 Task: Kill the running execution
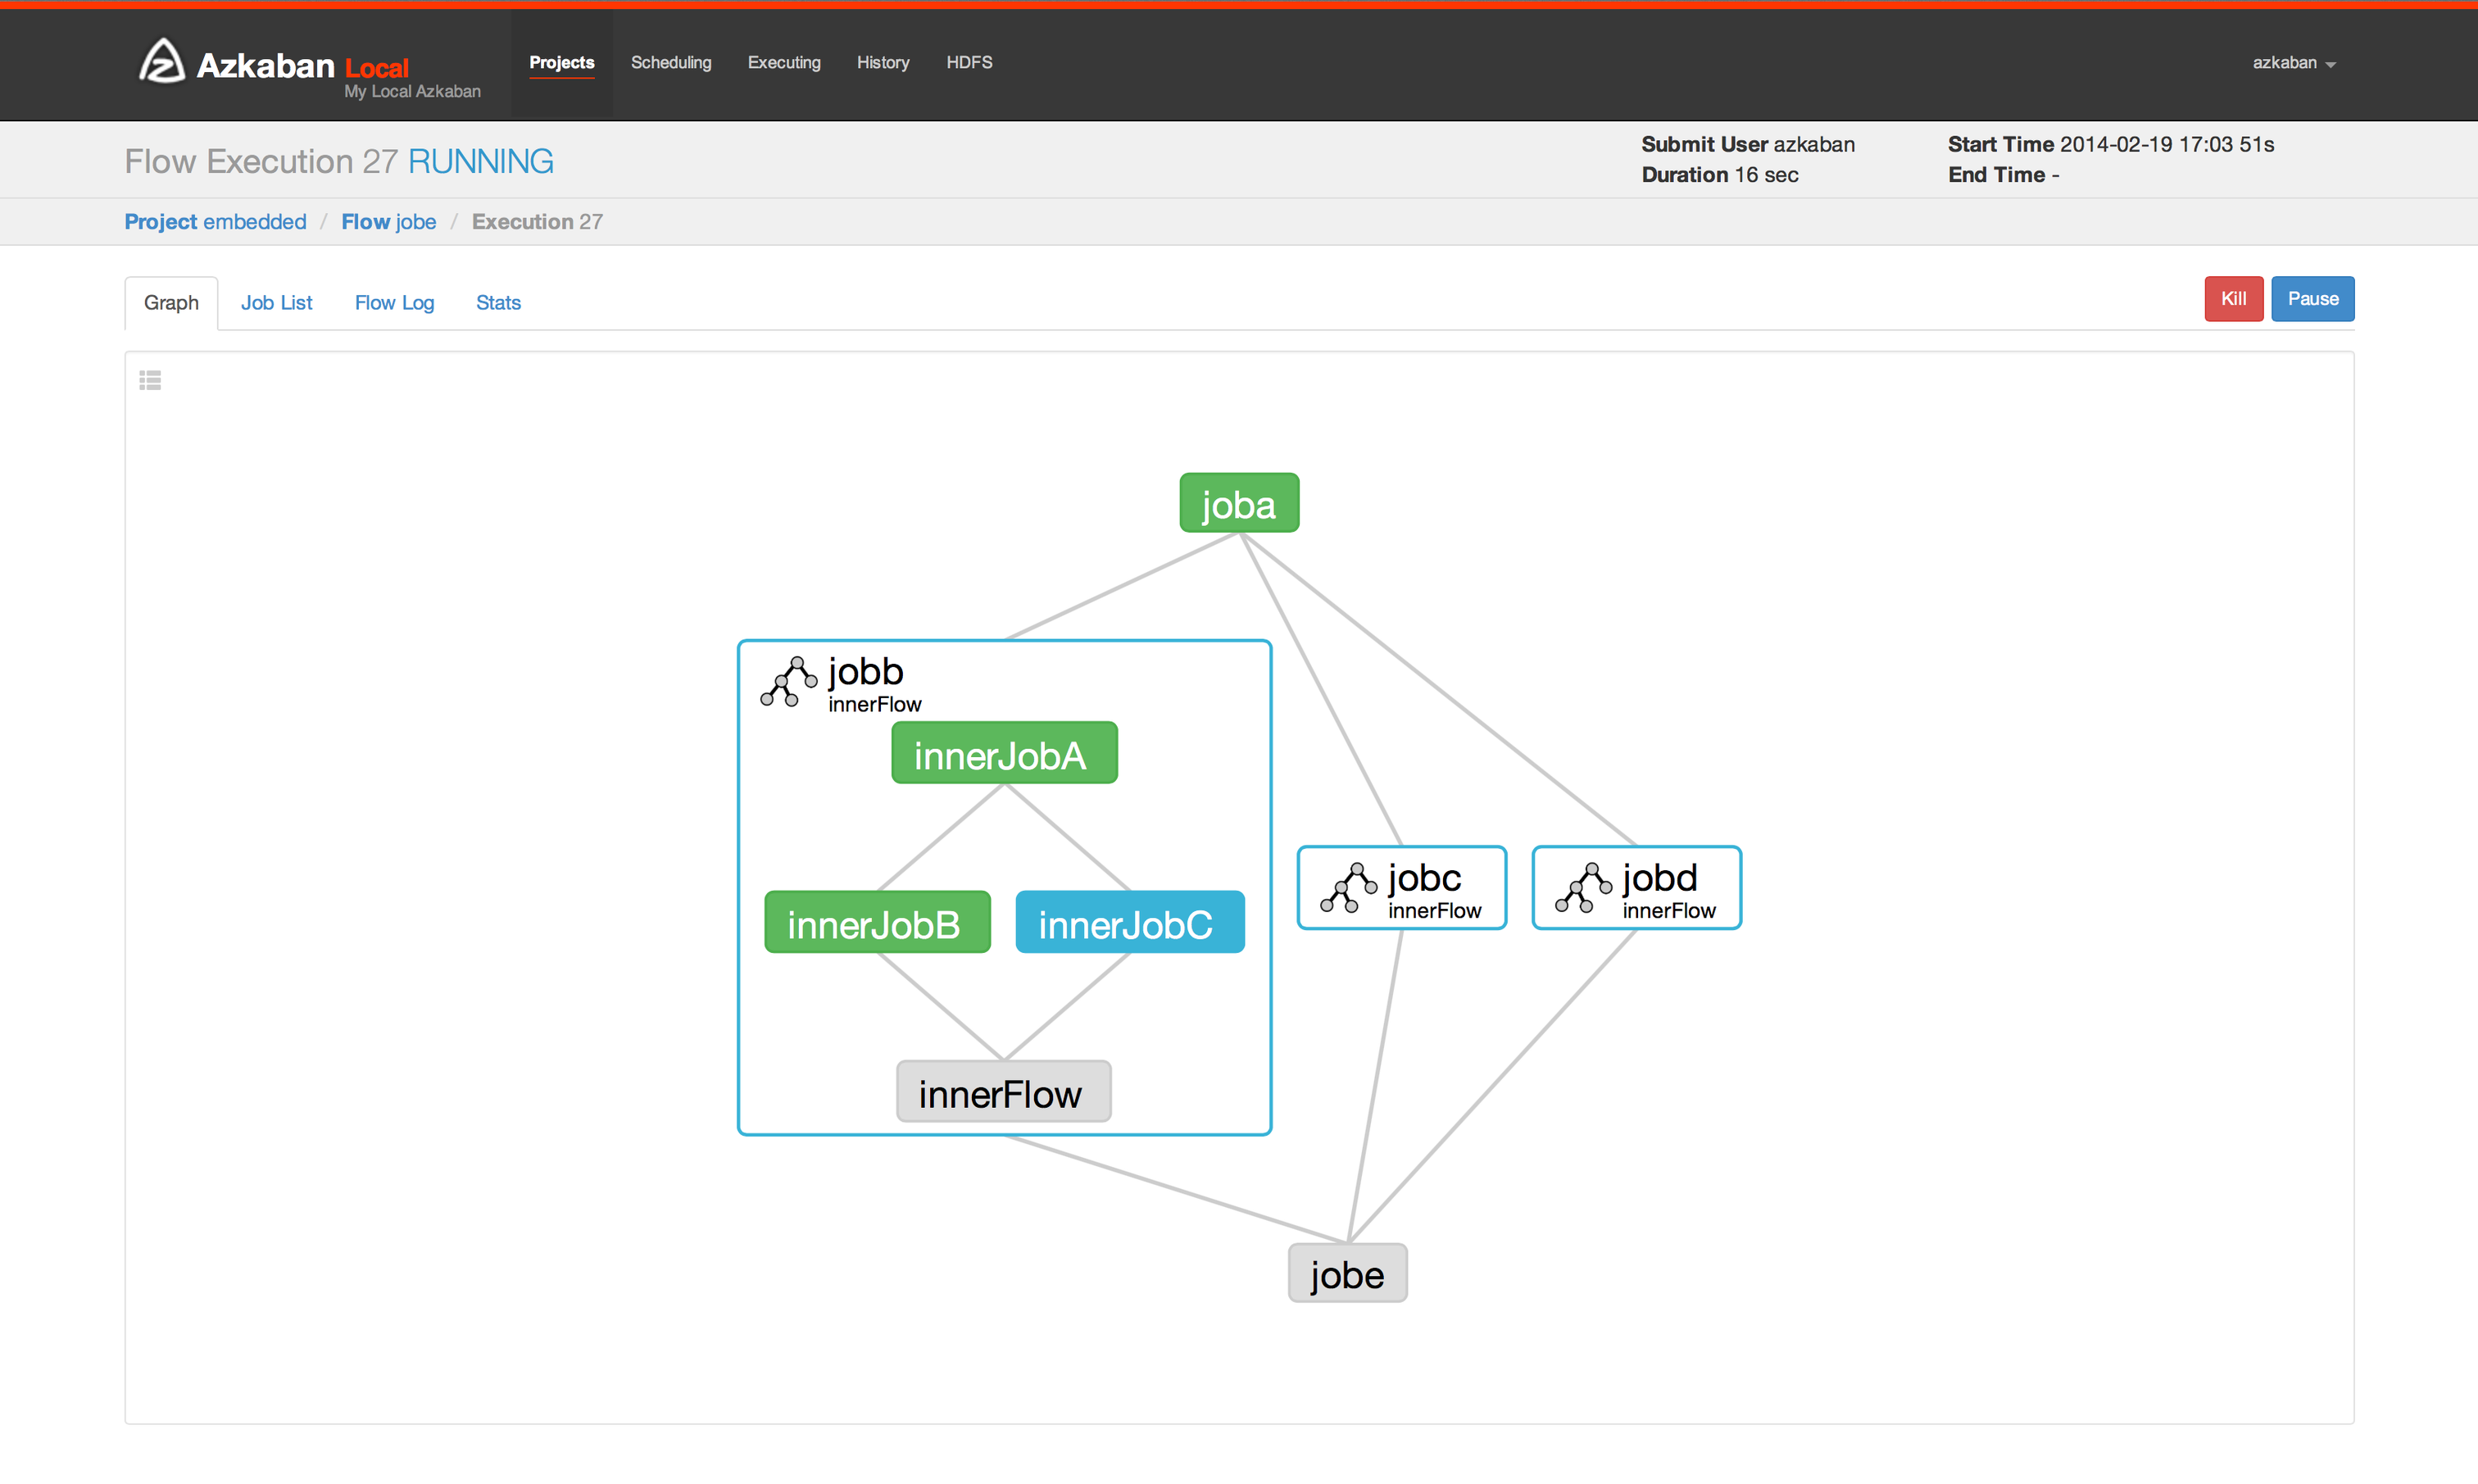[x=2232, y=299]
